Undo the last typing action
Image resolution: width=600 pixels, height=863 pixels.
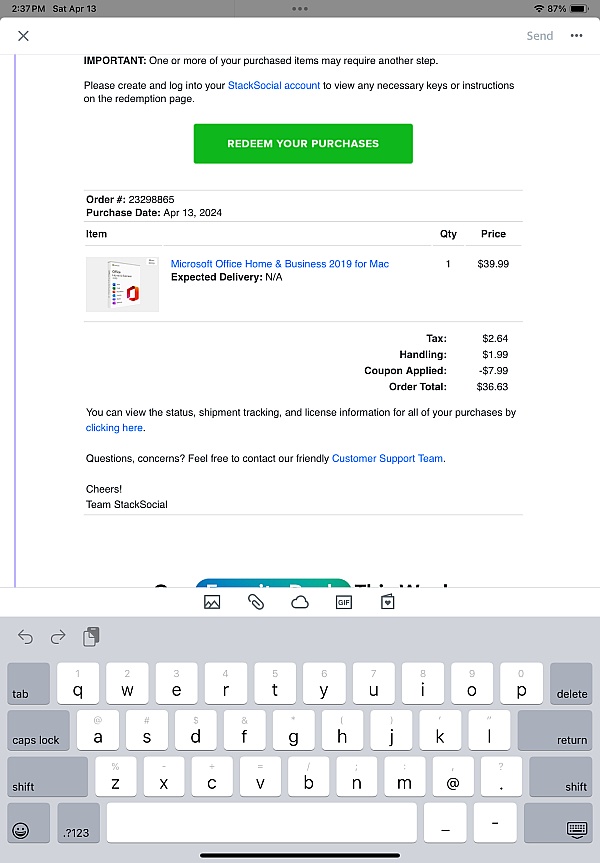pos(26,637)
